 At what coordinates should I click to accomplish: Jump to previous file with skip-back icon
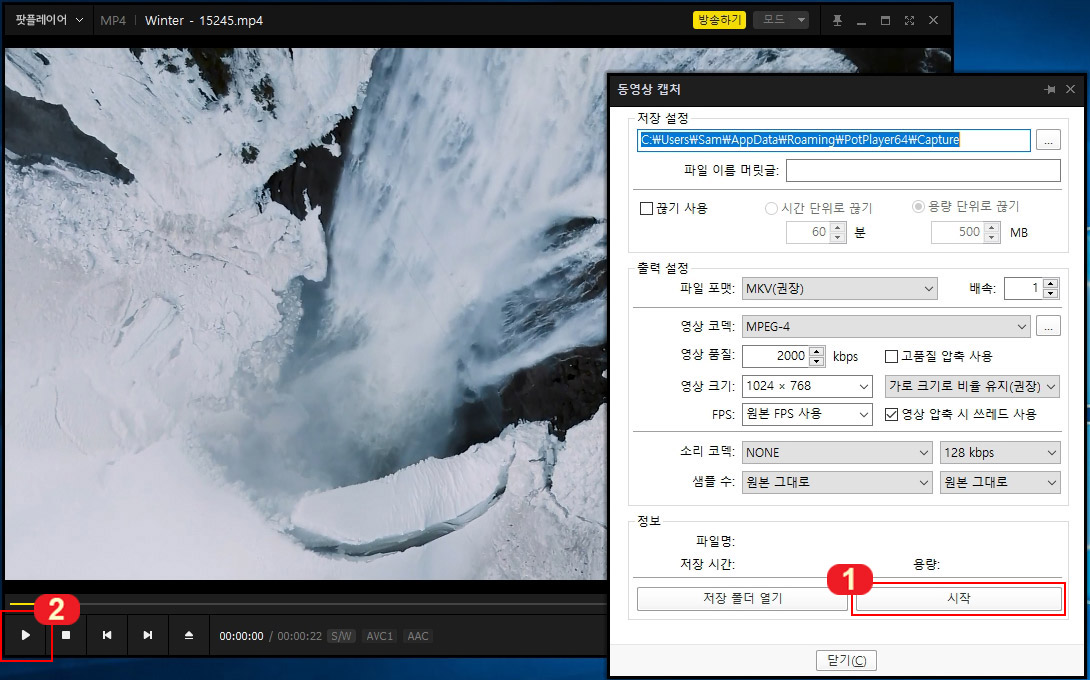coord(107,635)
